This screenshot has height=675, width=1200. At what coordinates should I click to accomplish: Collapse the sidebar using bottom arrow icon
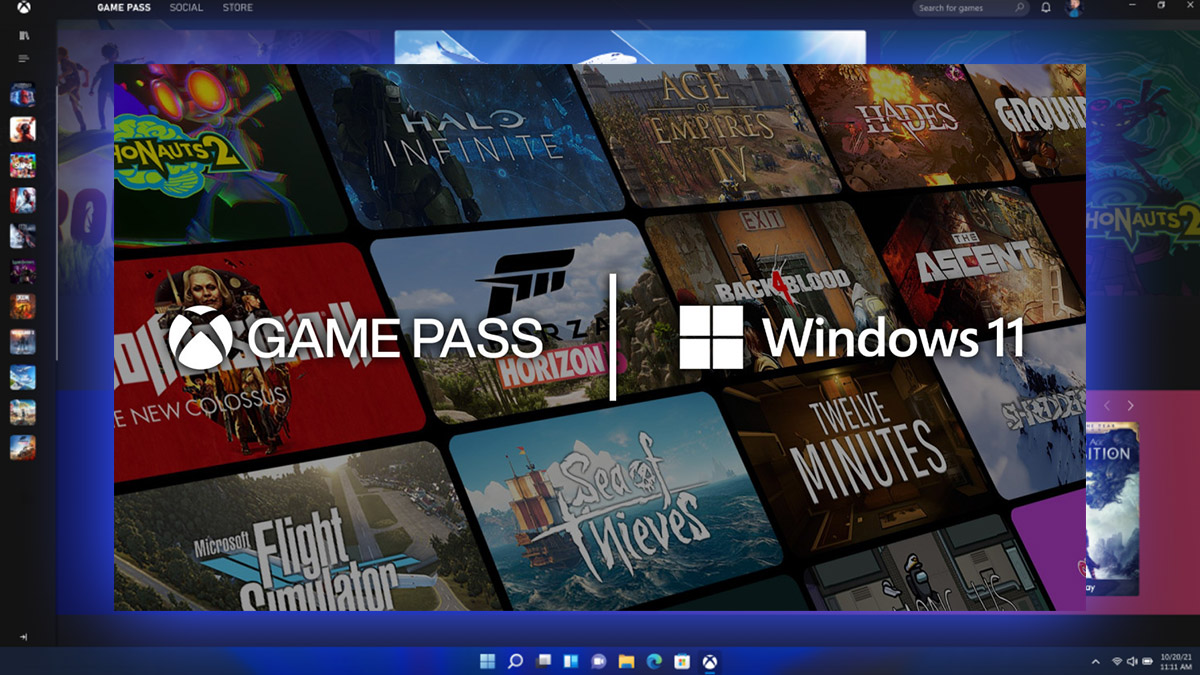[x=23, y=637]
